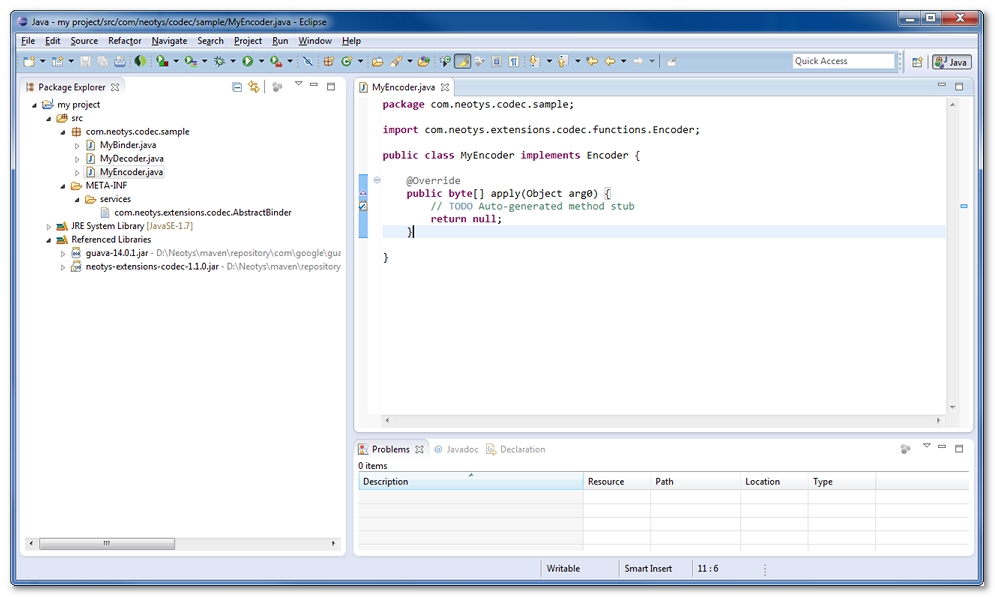Click the Back navigation arrow icon
The width and height of the screenshot is (995, 597).
tap(607, 62)
